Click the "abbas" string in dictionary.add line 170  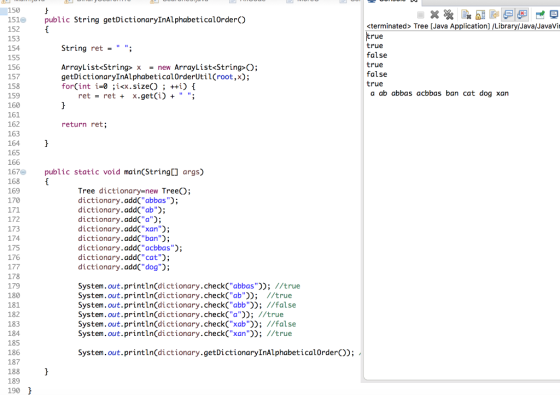tap(155, 201)
